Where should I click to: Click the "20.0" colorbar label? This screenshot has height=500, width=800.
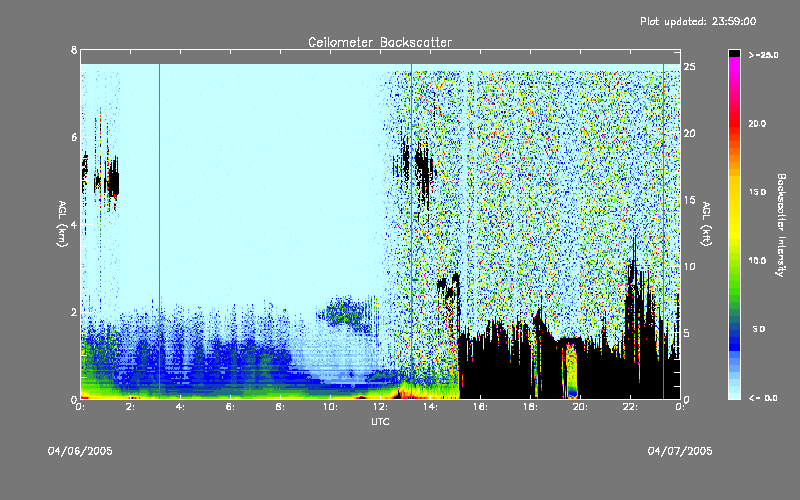coord(757,123)
